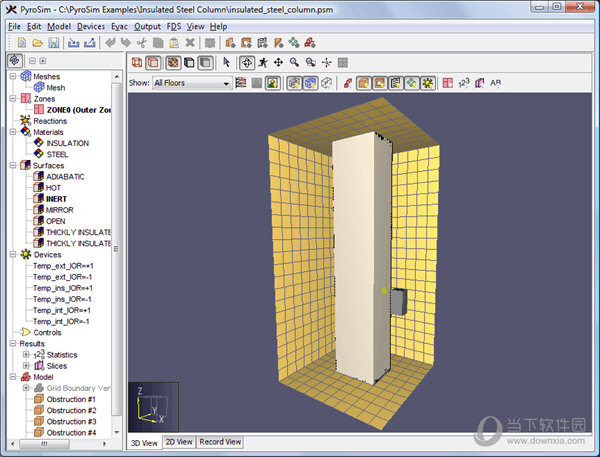The height and width of the screenshot is (457, 600).
Task: Collapse the Materials tree node
Action: (x=13, y=132)
